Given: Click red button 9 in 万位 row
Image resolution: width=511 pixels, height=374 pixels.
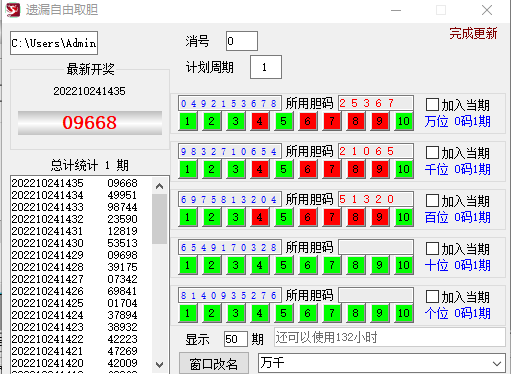Looking at the screenshot, I should pos(379,121).
